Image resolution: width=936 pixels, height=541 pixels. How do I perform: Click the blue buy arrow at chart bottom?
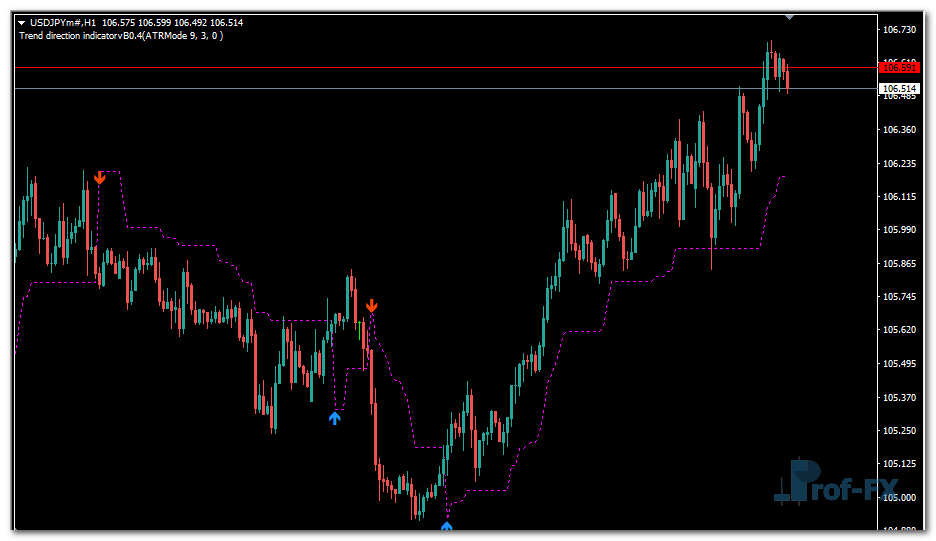coord(447,525)
